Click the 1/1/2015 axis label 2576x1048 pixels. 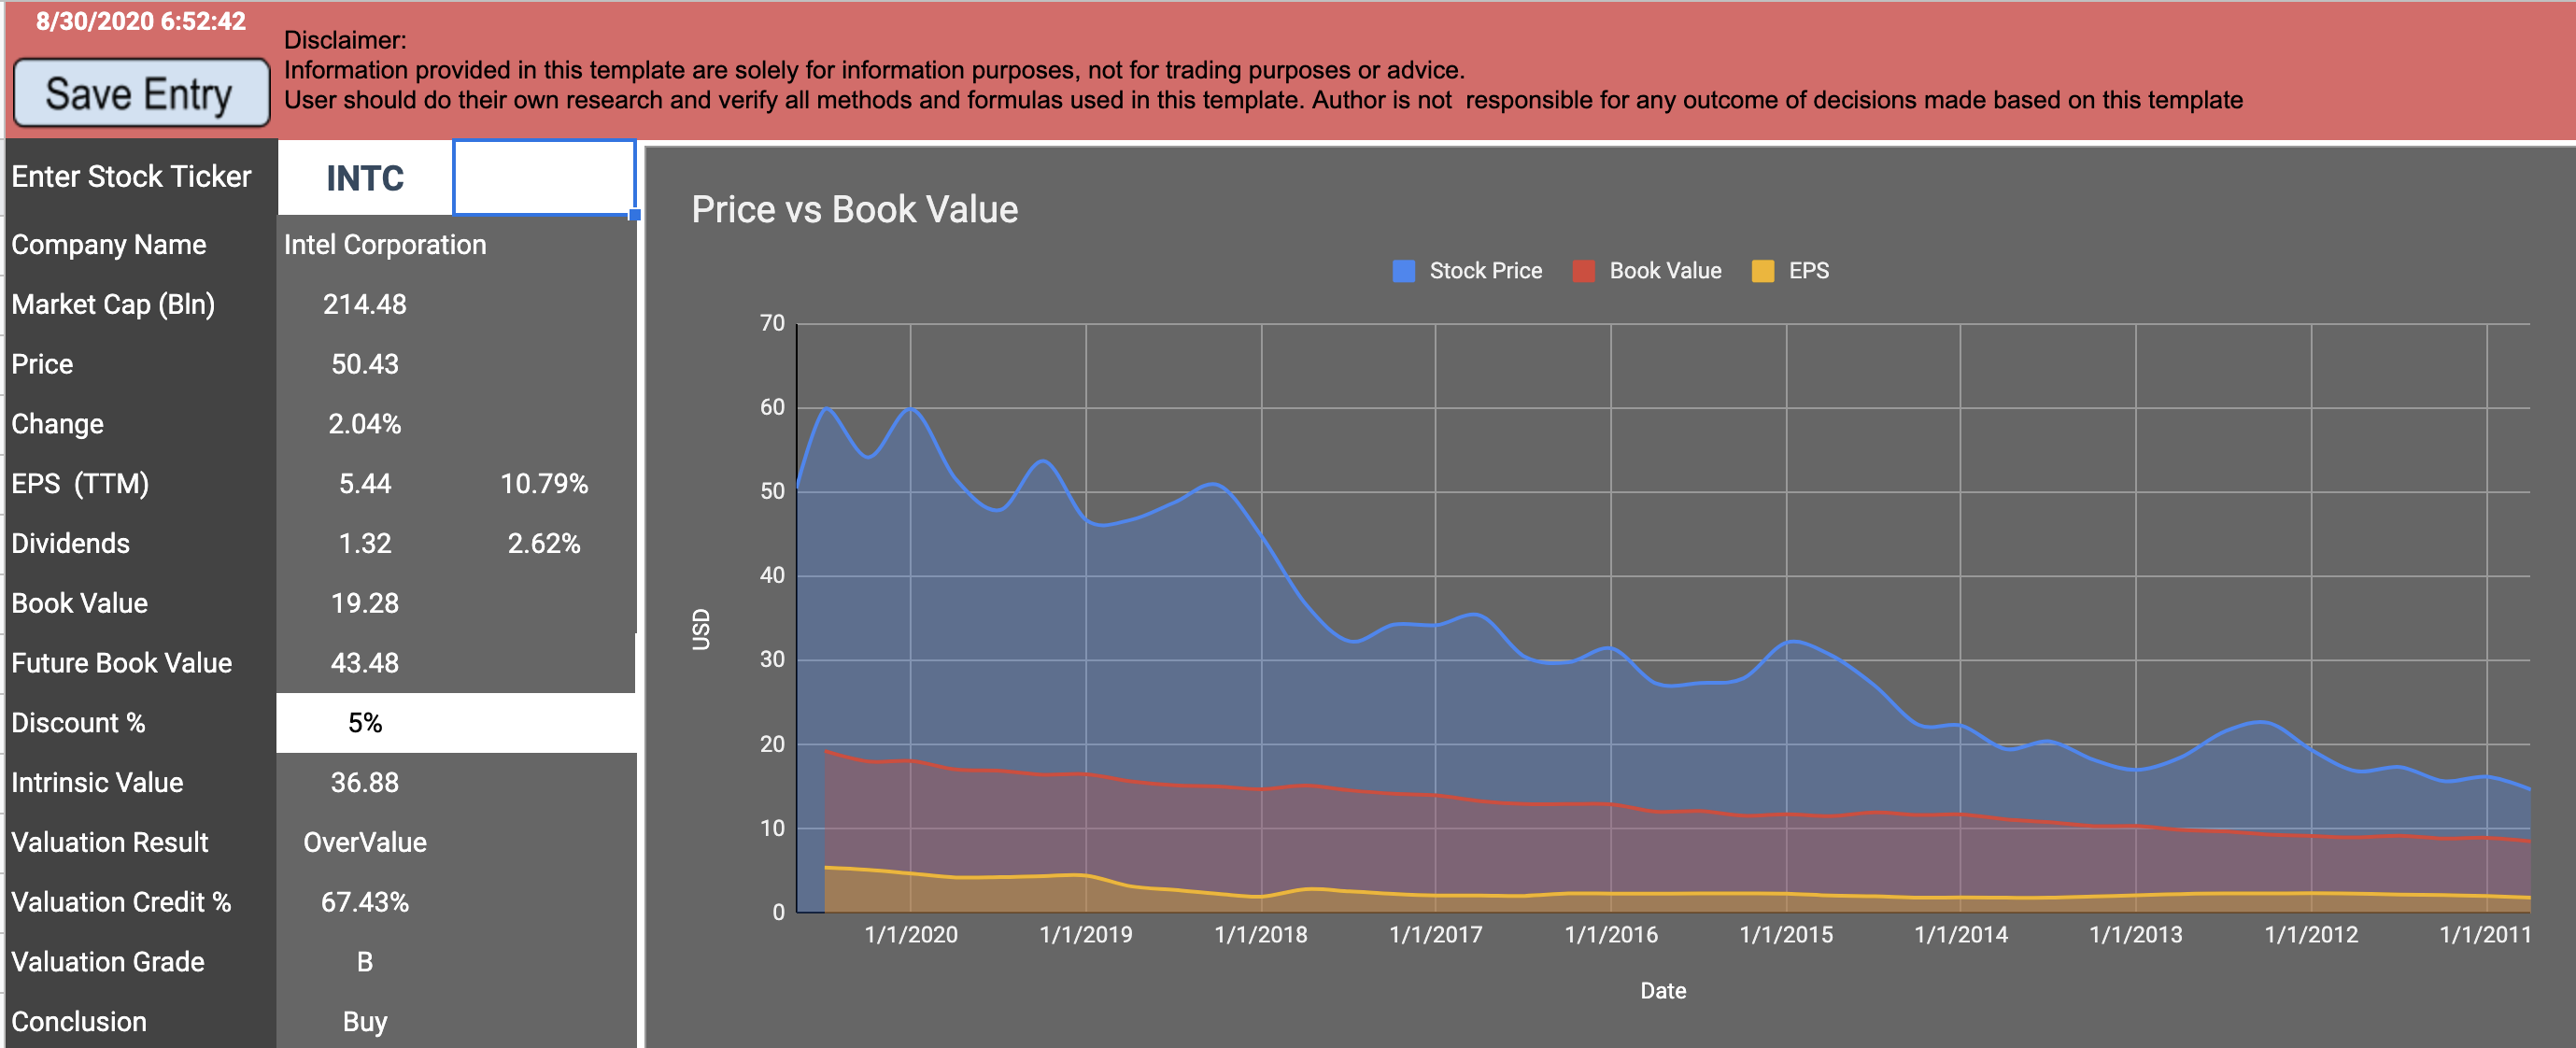[1786, 934]
